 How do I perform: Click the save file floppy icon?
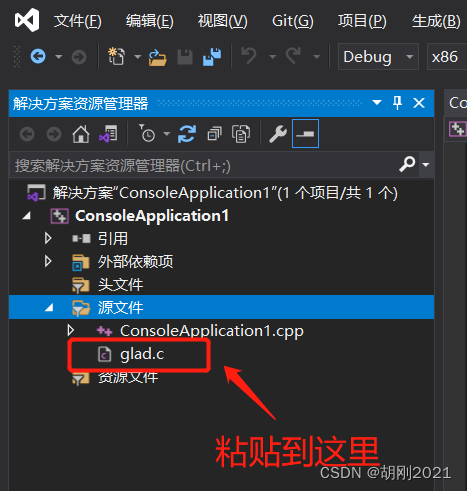pyautogui.click(x=185, y=57)
